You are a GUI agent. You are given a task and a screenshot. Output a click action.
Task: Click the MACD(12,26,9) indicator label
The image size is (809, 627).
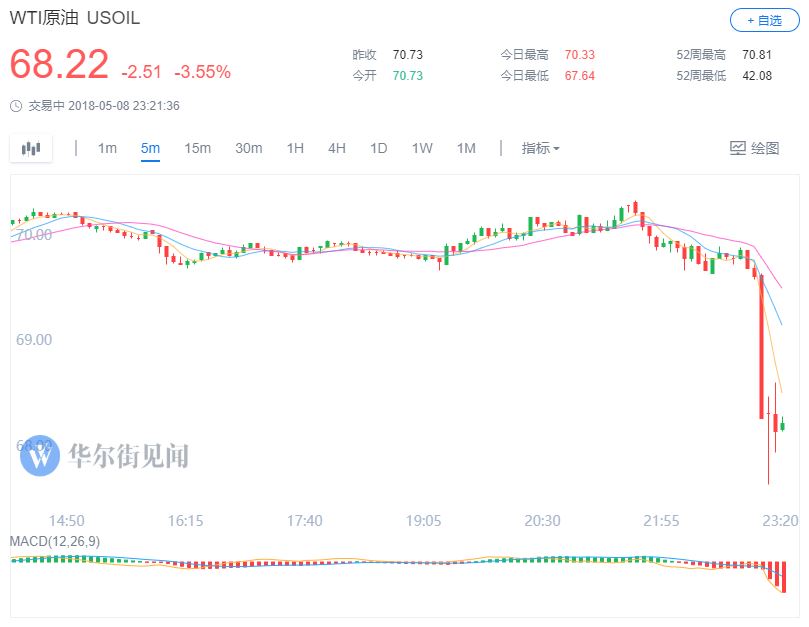pyautogui.click(x=54, y=541)
